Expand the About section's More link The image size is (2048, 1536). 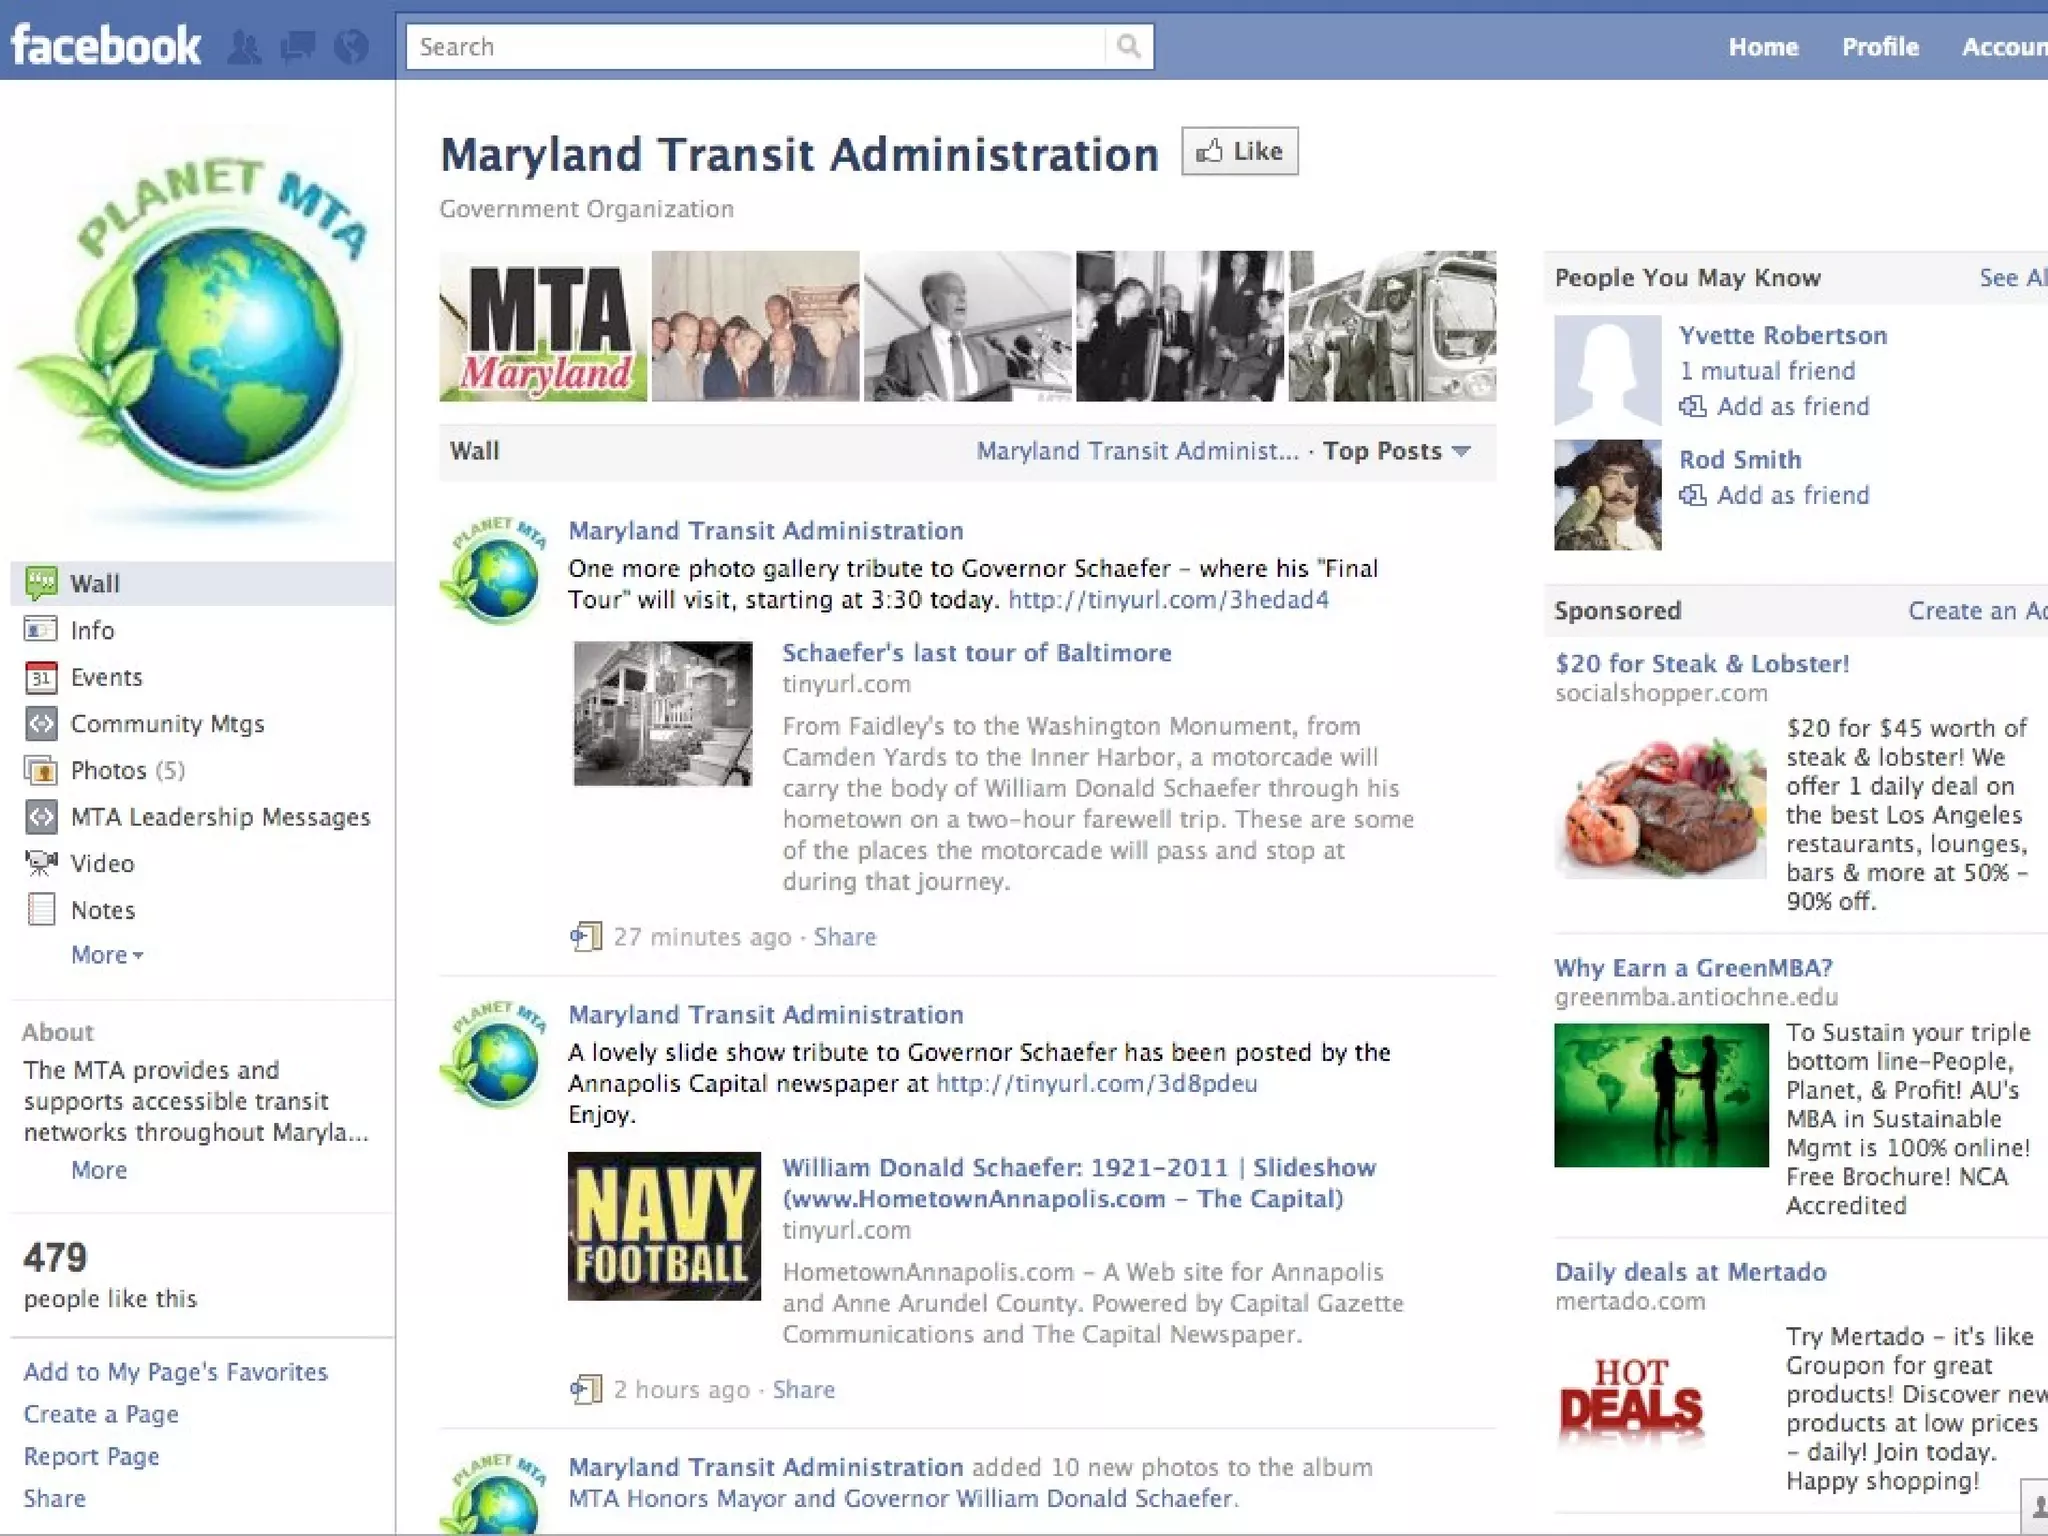[x=98, y=1170]
